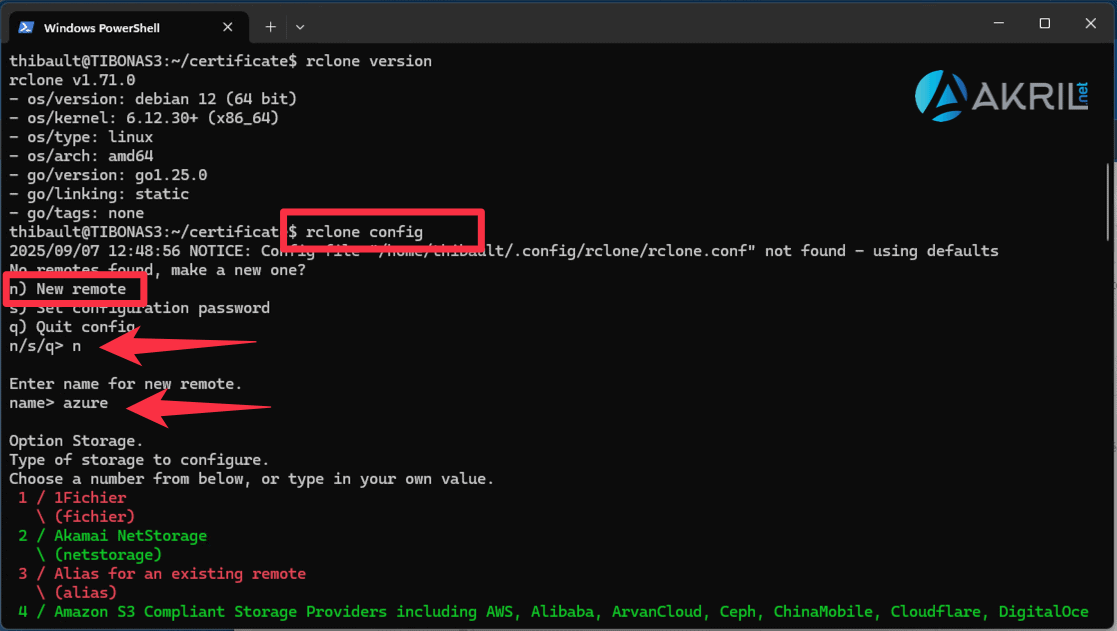Viewport: 1117px width, 631px height.
Task: Click the 'rclone config' command text
Action: [x=364, y=232]
